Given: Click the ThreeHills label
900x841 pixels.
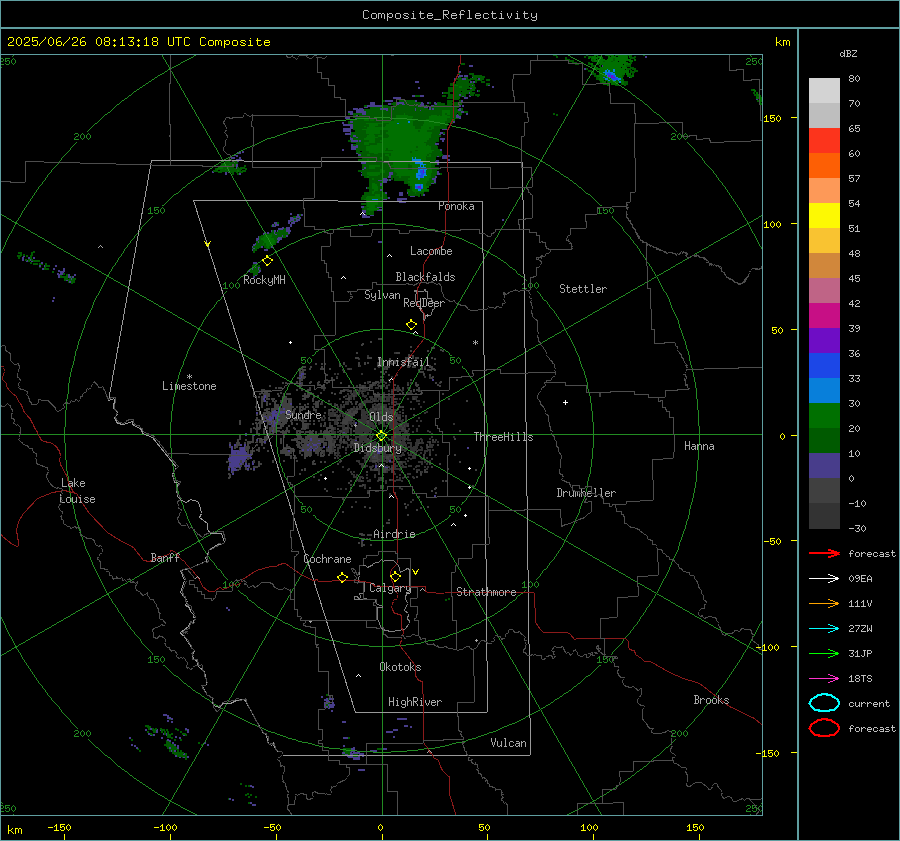Looking at the screenshot, I should coord(503,437).
